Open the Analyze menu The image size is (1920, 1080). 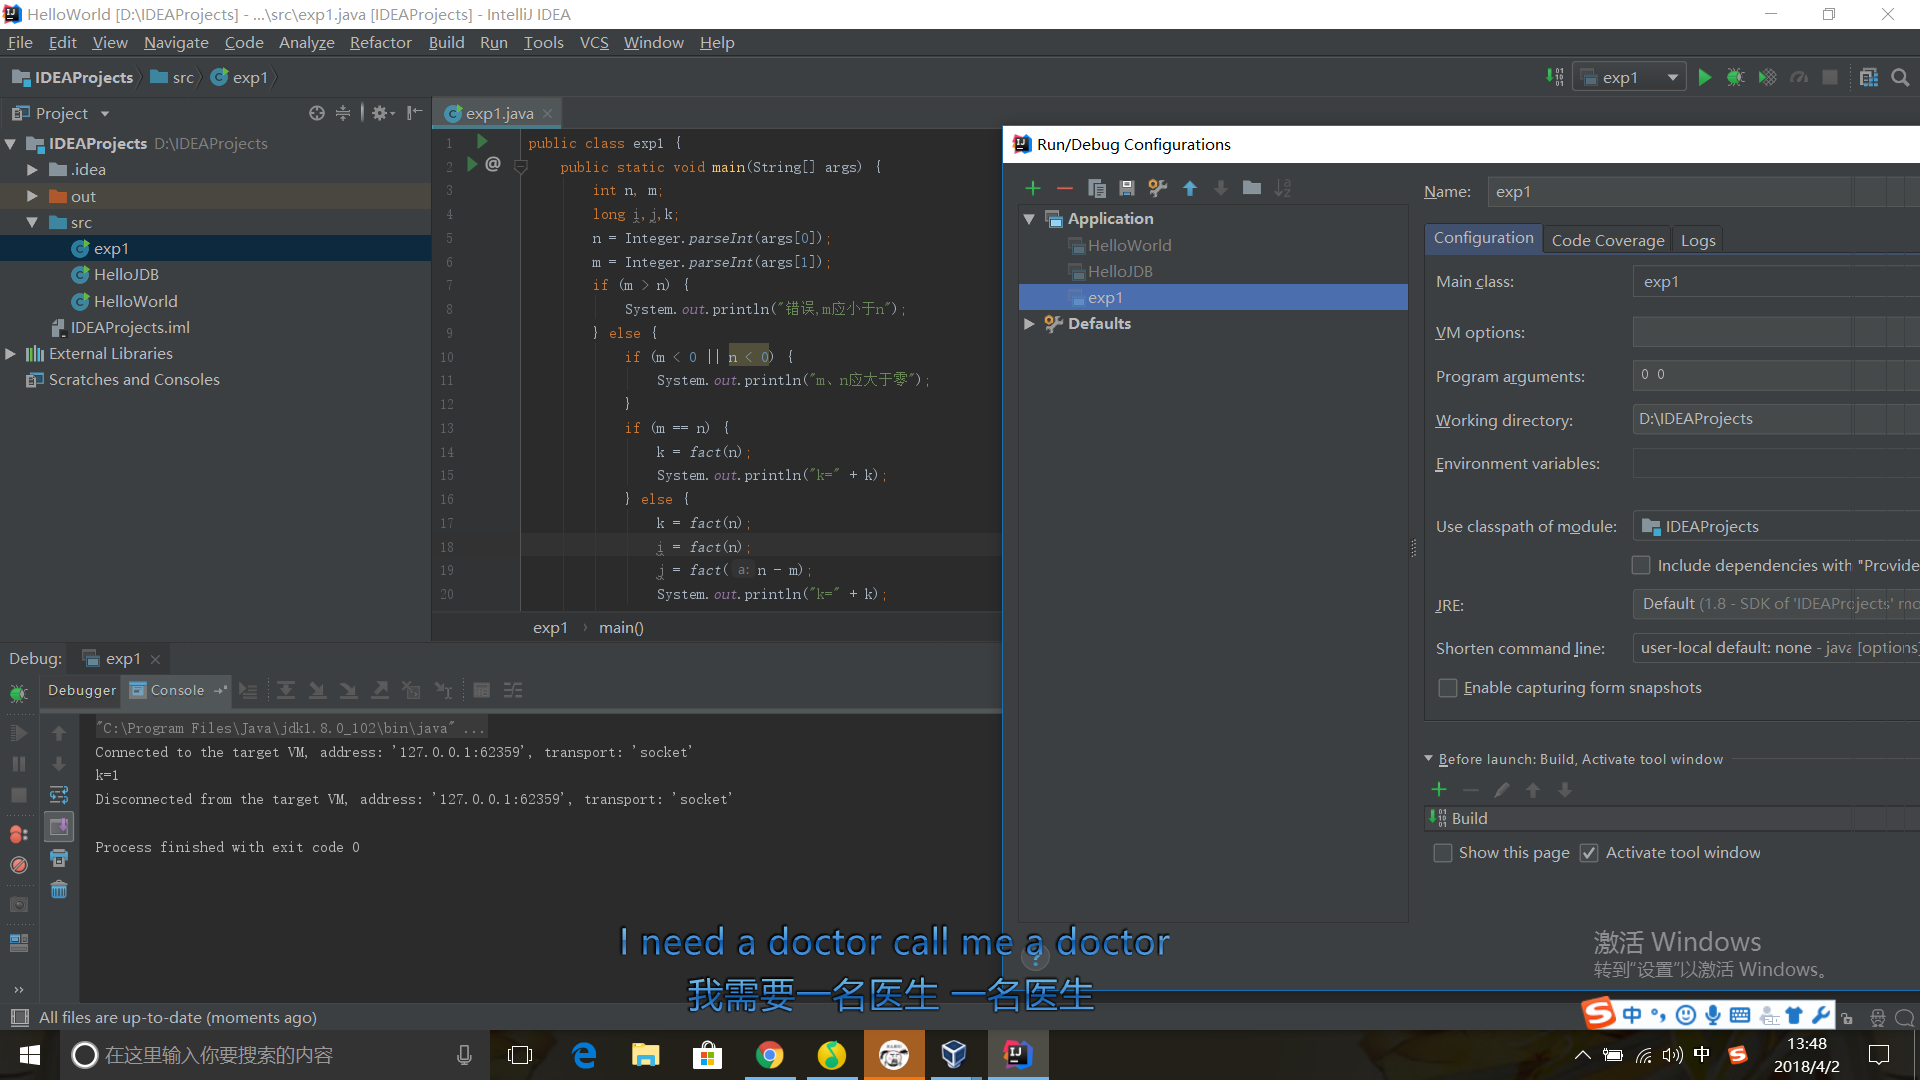[306, 42]
